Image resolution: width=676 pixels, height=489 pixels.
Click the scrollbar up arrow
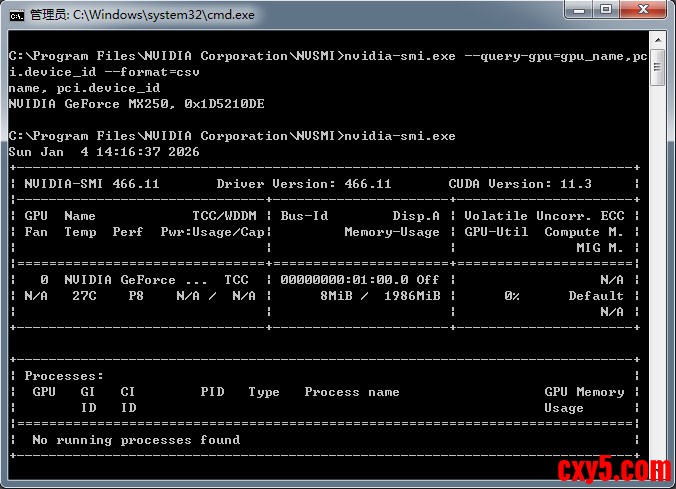658,40
